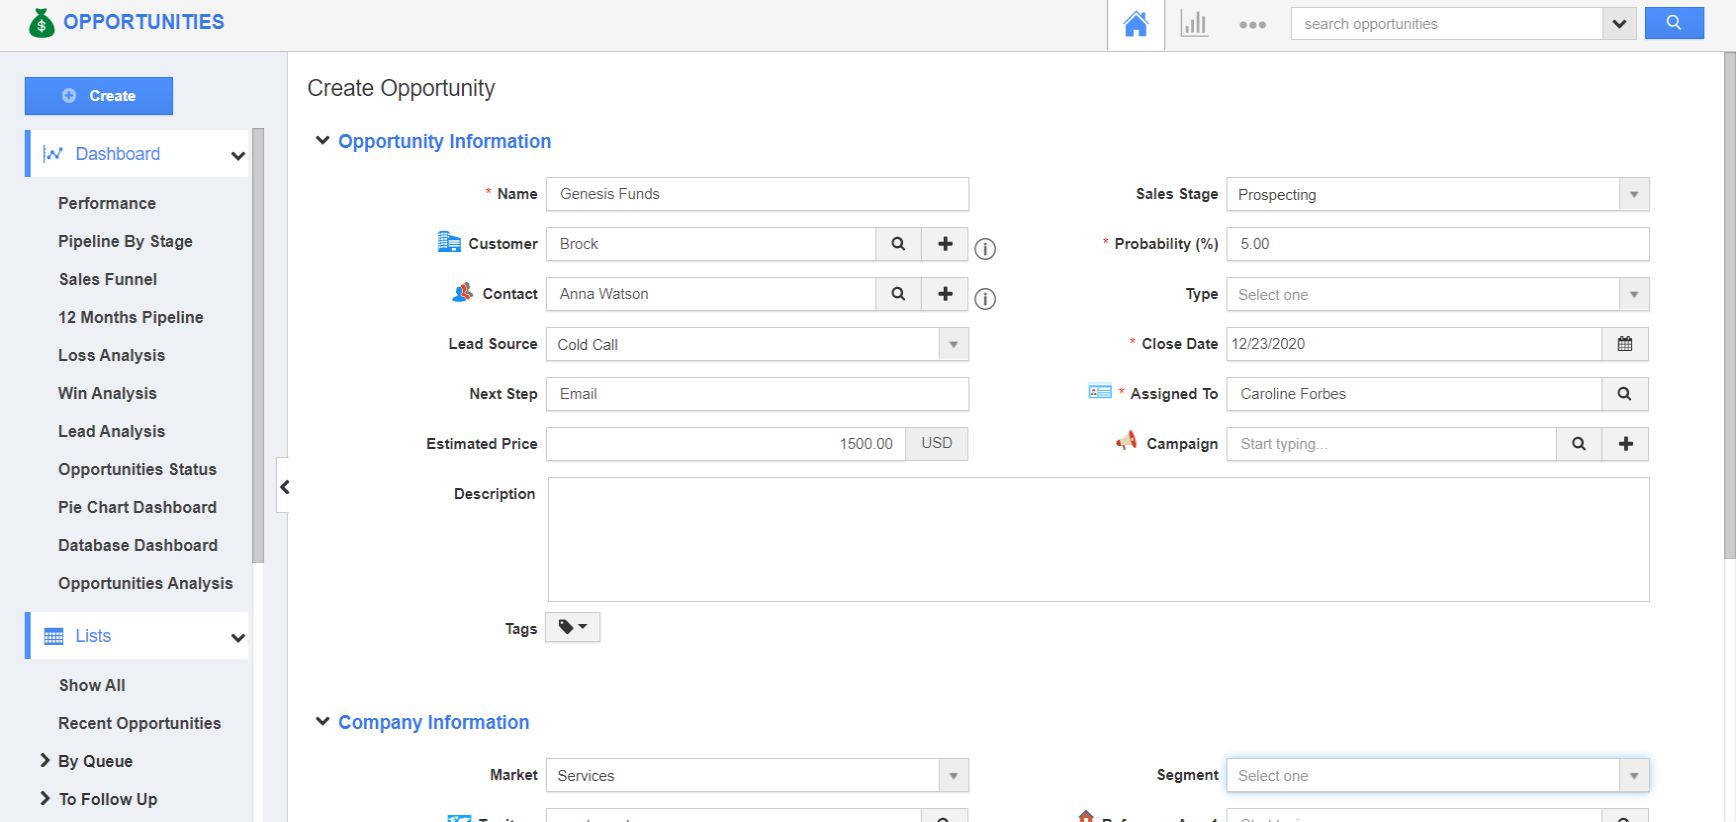Expand the By Queue tree item
Viewport: 1736px width, 822px height.
click(x=44, y=760)
